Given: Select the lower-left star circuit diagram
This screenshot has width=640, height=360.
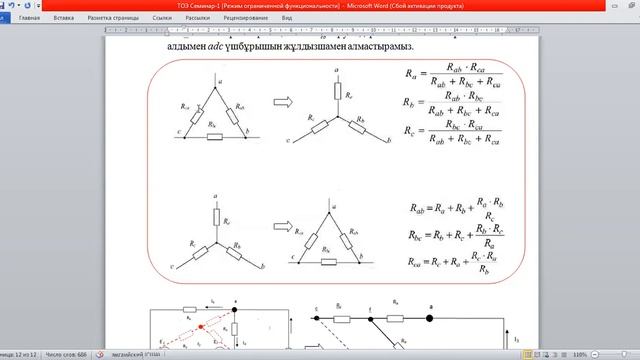Looking at the screenshot, I should click(218, 231).
